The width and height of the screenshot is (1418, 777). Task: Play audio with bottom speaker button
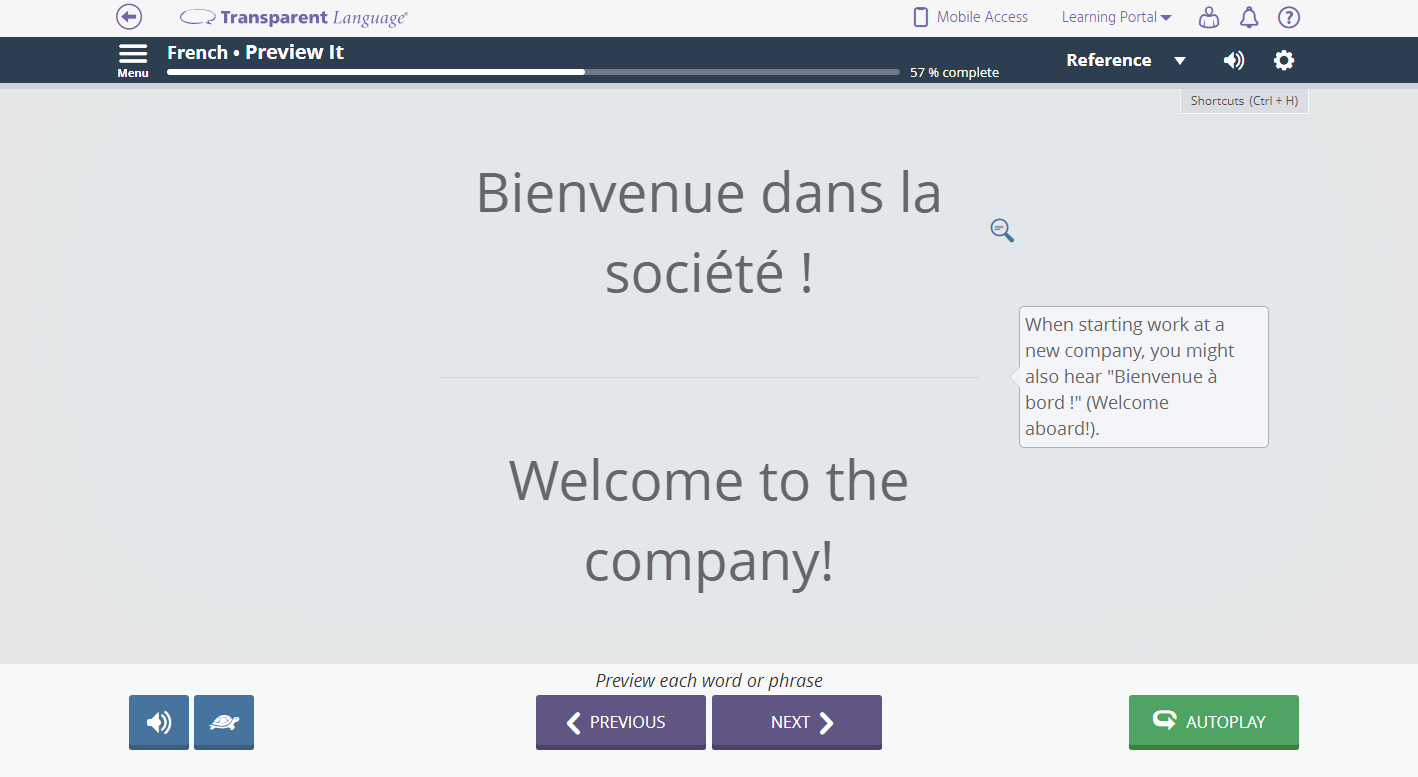[x=159, y=722]
